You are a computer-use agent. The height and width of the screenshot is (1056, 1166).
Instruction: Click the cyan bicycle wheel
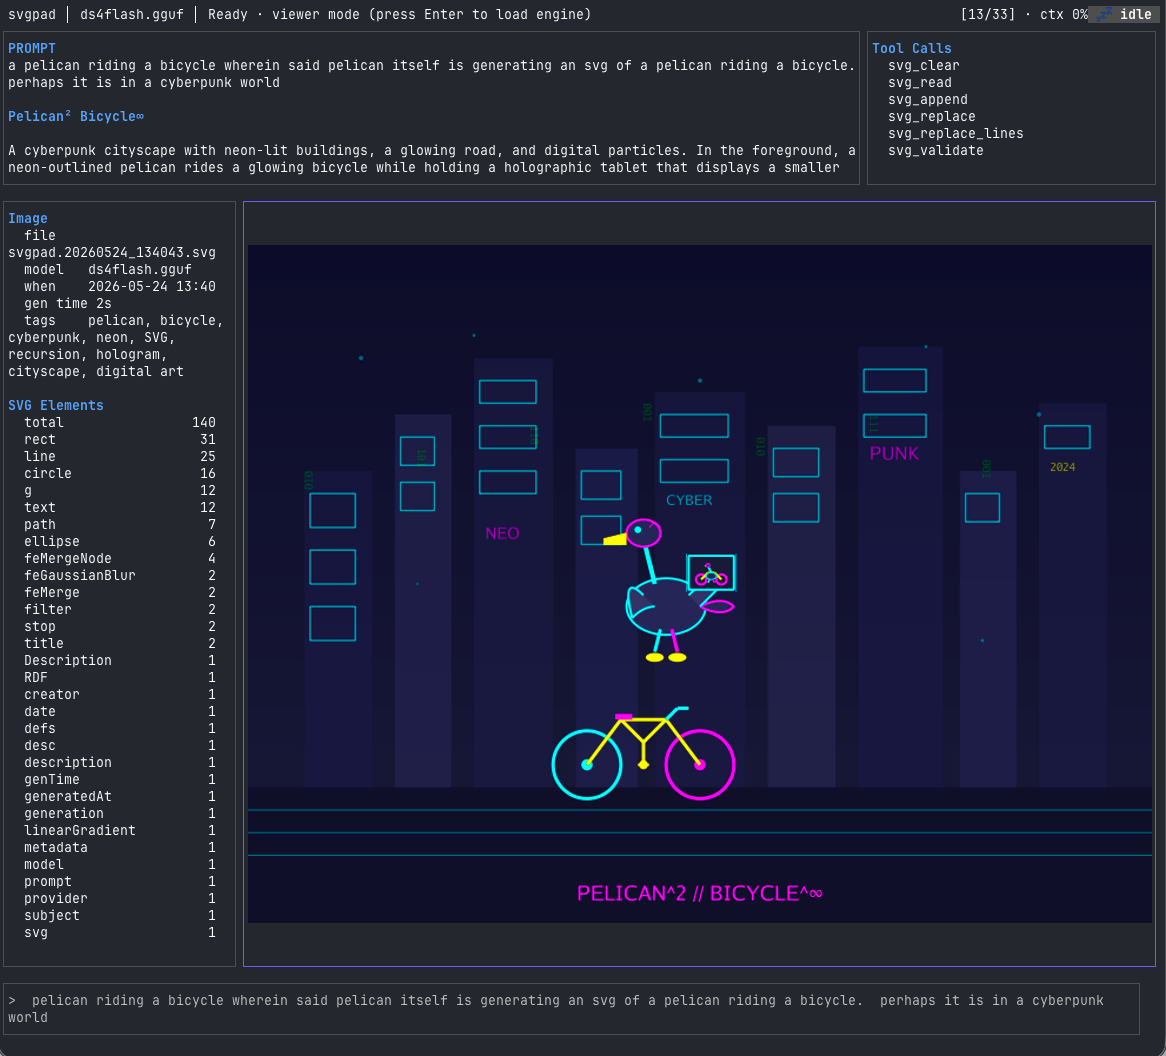(x=587, y=764)
